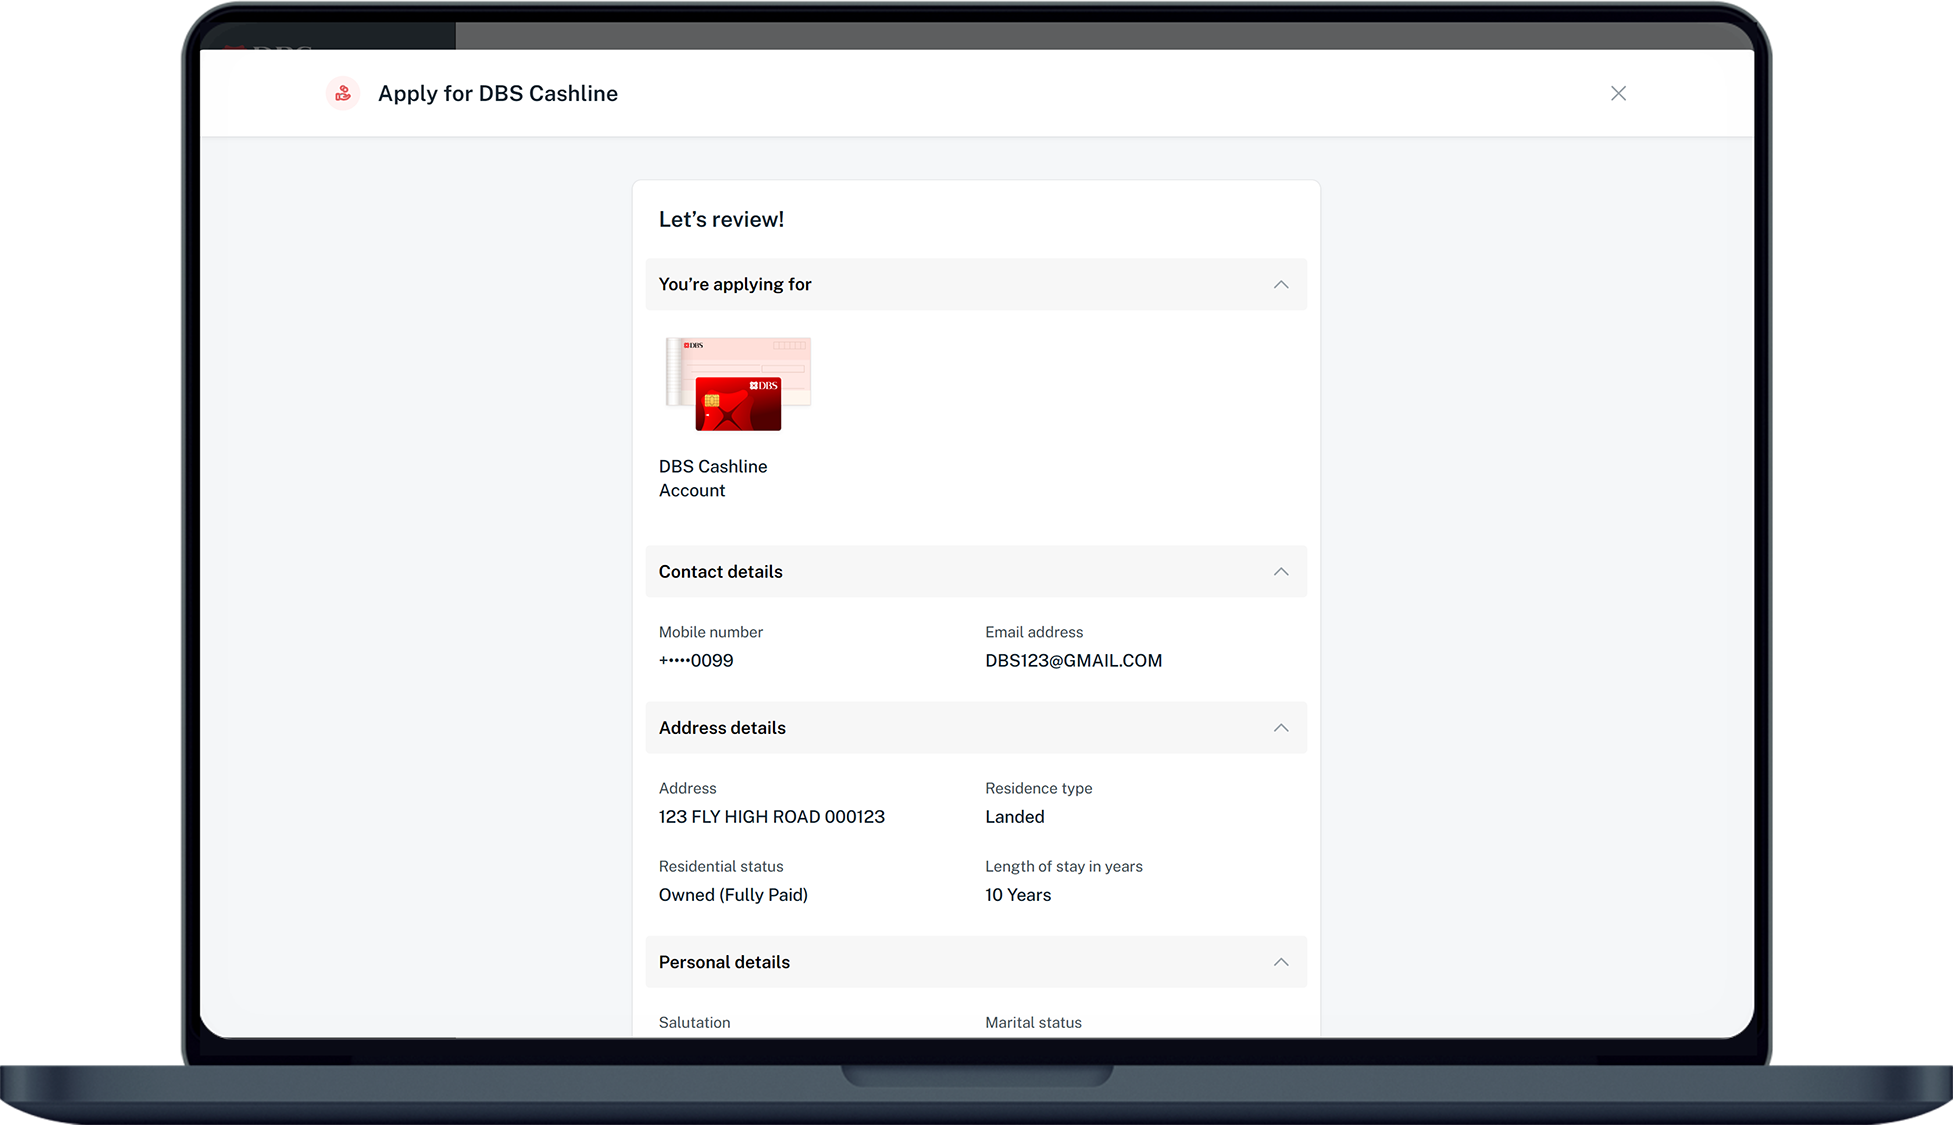1953x1125 pixels.
Task: Collapse the "You're applying for" section chevron
Action: (x=1280, y=285)
